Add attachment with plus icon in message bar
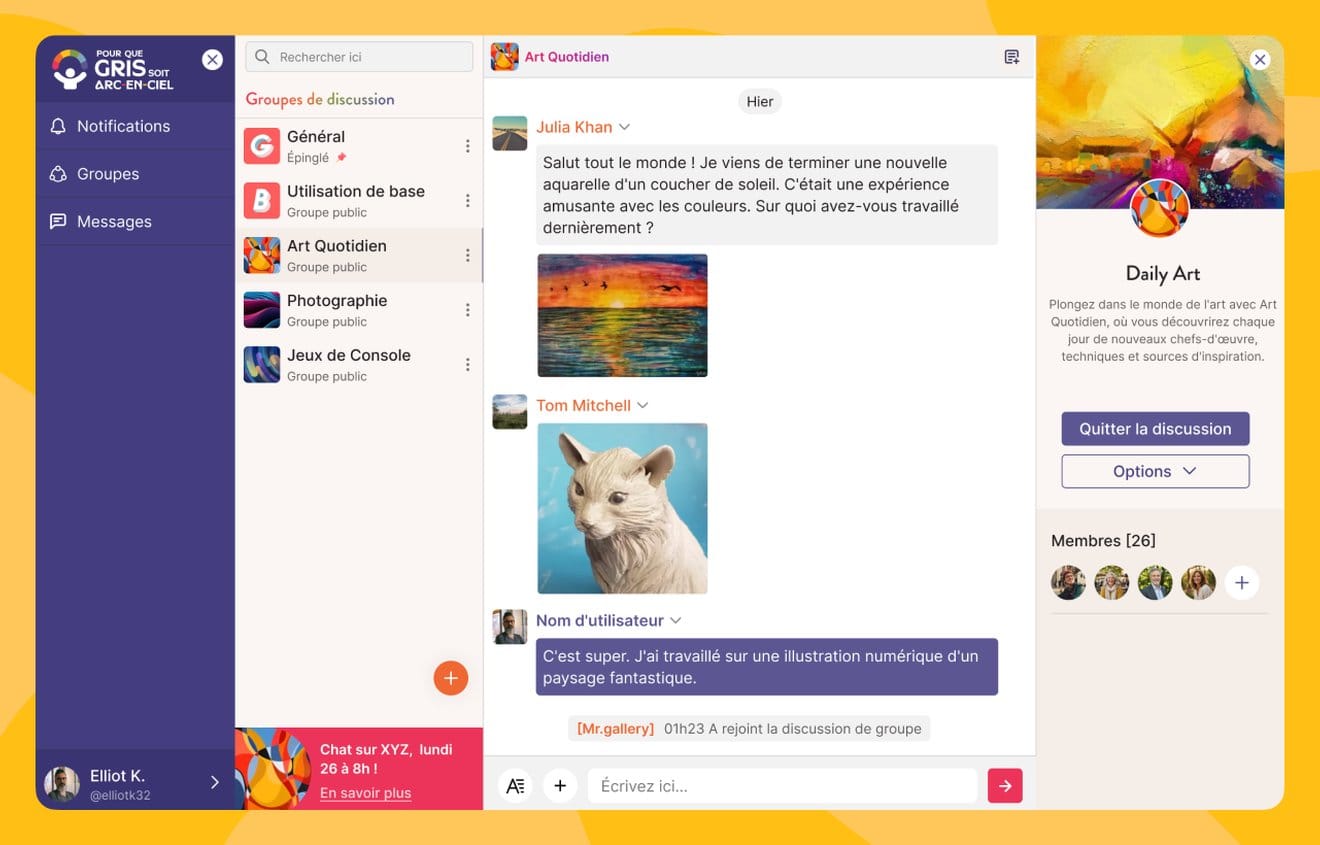 point(560,786)
